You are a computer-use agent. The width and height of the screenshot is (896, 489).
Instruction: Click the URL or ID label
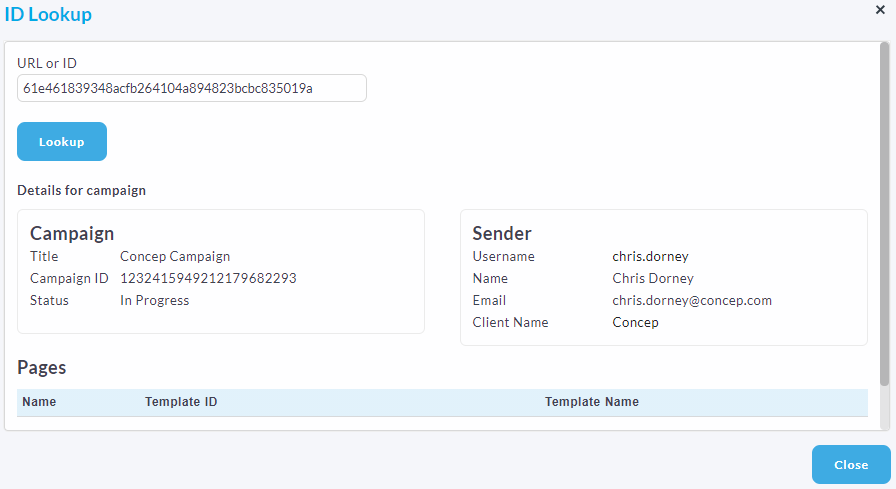tap(47, 63)
